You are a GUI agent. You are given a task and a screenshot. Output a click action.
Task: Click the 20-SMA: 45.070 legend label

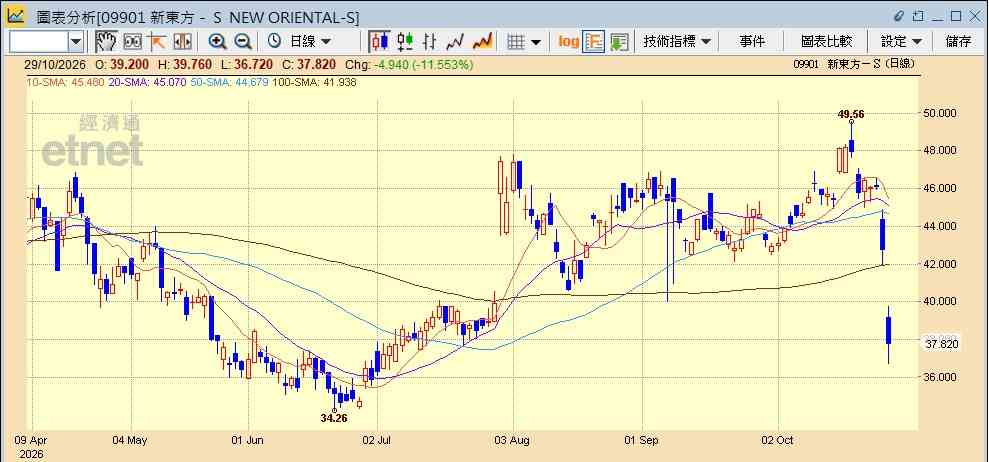146,82
